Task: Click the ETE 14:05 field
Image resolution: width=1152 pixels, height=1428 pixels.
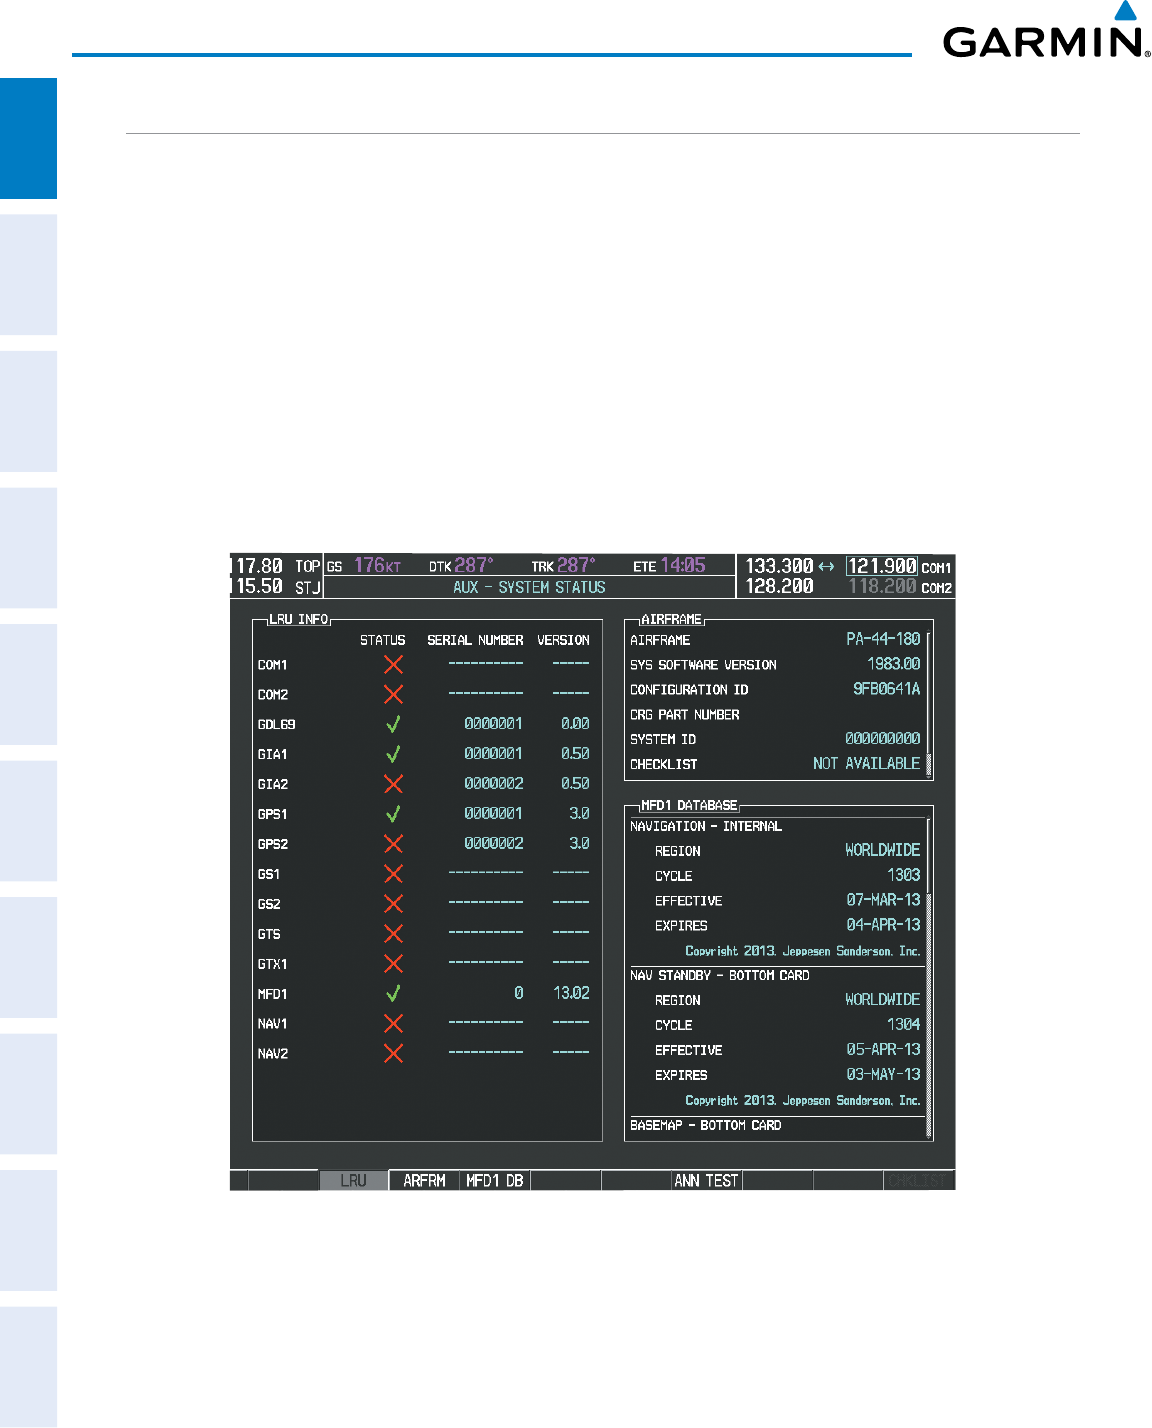Action: click(x=669, y=566)
